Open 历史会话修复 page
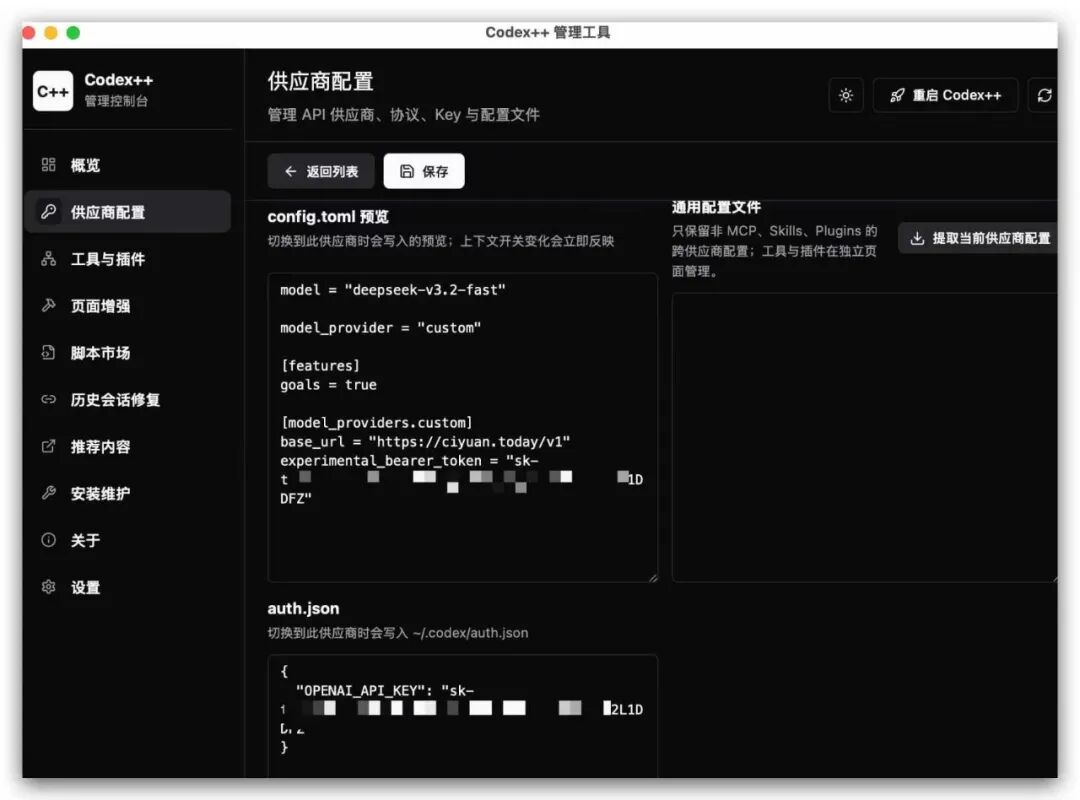Viewport: 1080px width, 800px height. (x=127, y=399)
